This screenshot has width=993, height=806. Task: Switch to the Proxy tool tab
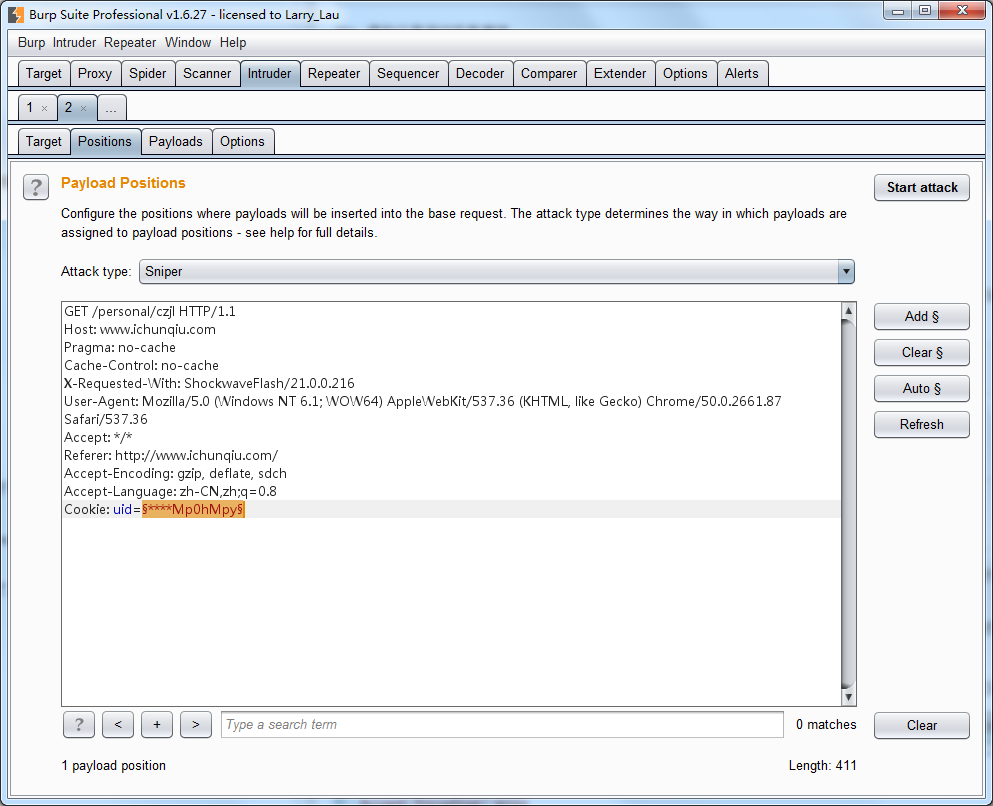point(95,74)
